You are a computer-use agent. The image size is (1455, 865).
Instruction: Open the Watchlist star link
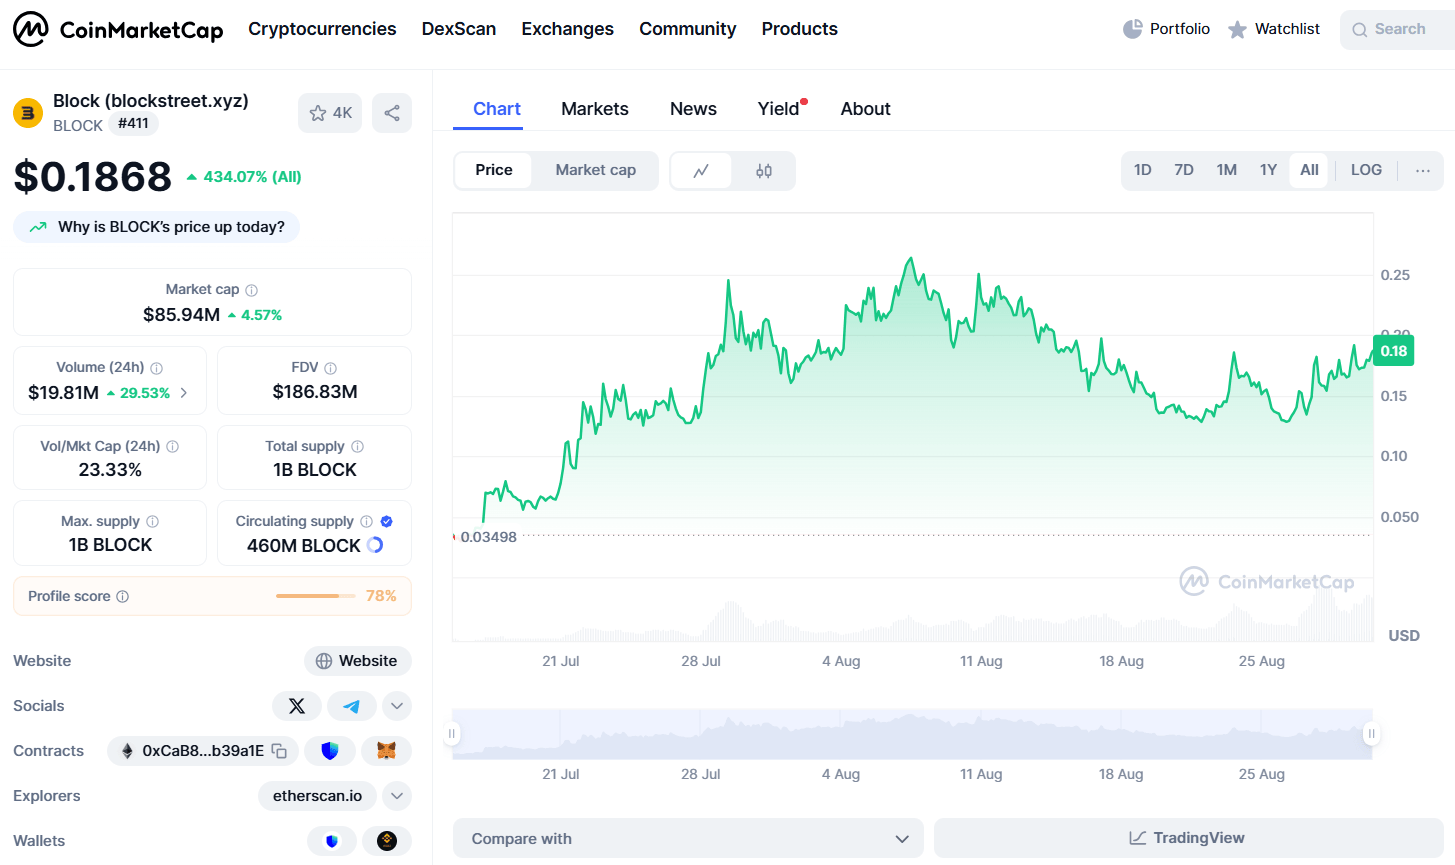pos(1274,29)
